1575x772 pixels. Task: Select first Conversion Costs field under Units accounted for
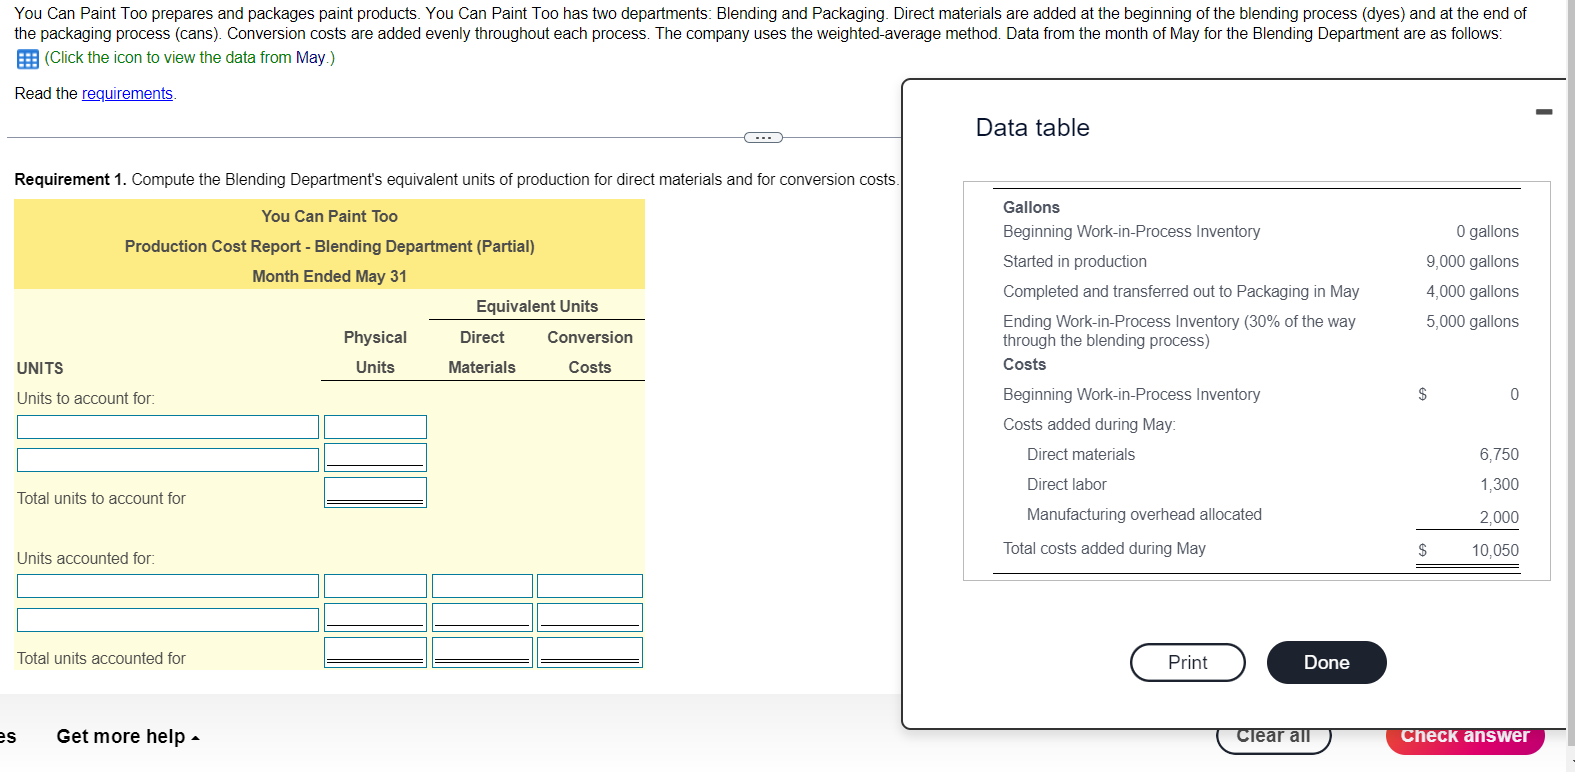590,586
